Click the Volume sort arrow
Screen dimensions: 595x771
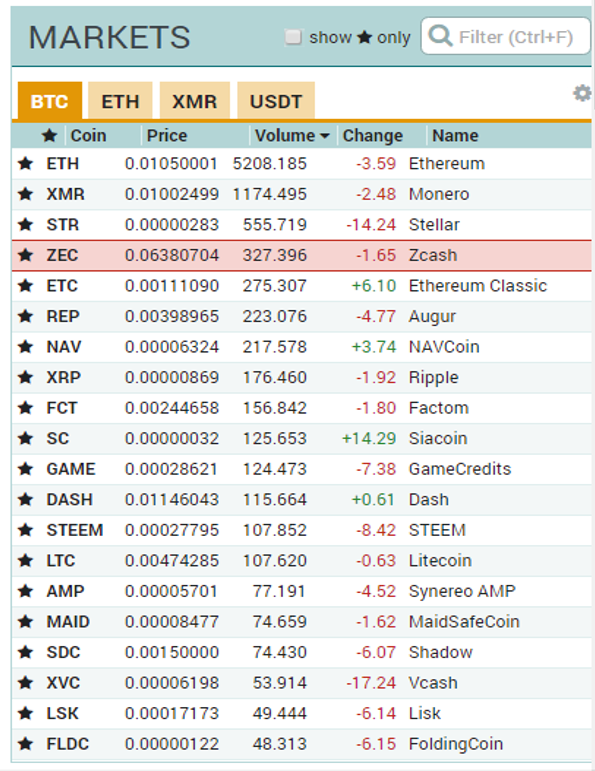click(325, 136)
